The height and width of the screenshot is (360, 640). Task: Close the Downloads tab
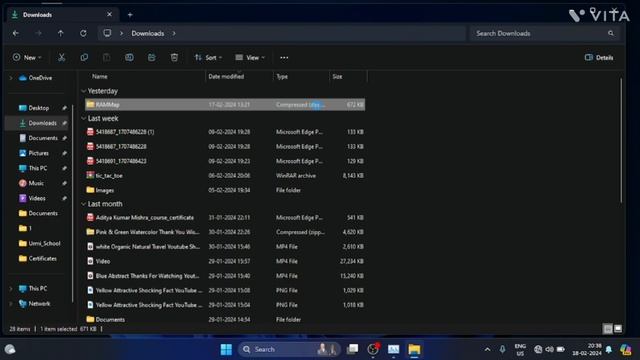[109, 14]
